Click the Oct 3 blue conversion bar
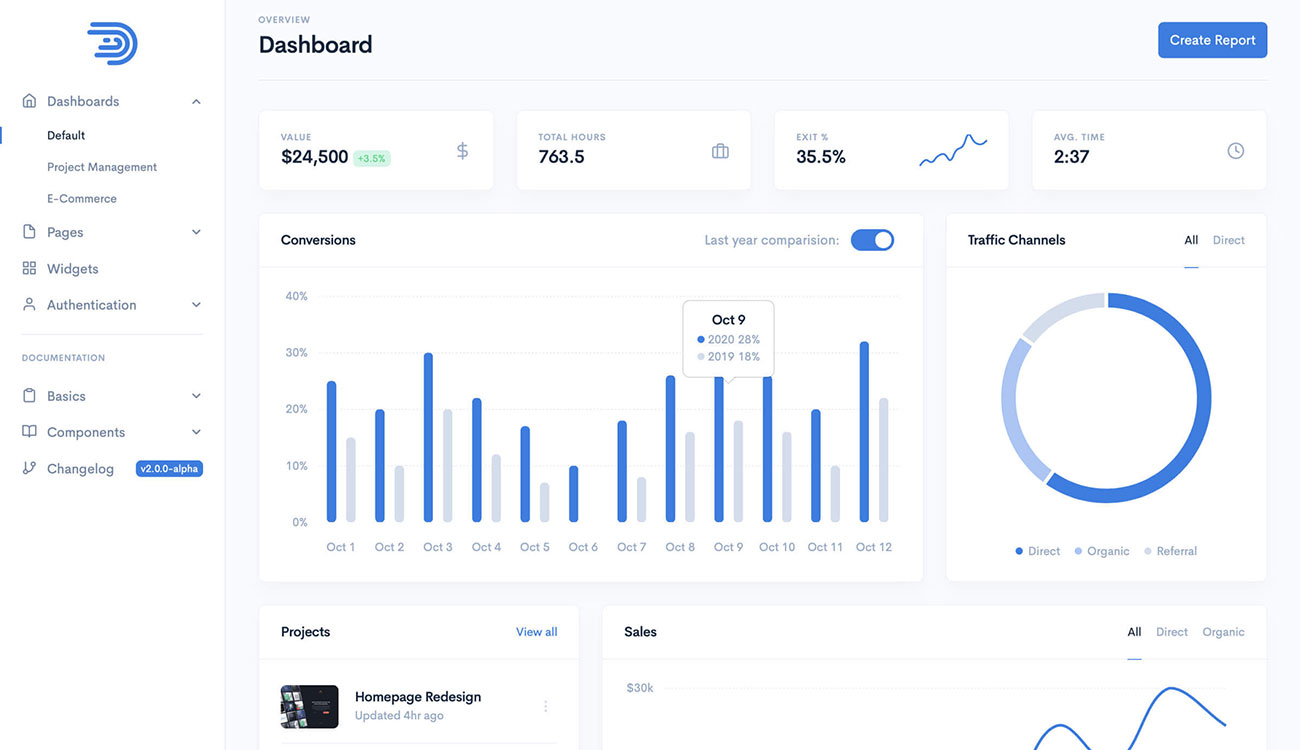Screen dimensions: 1300x750 (428, 437)
